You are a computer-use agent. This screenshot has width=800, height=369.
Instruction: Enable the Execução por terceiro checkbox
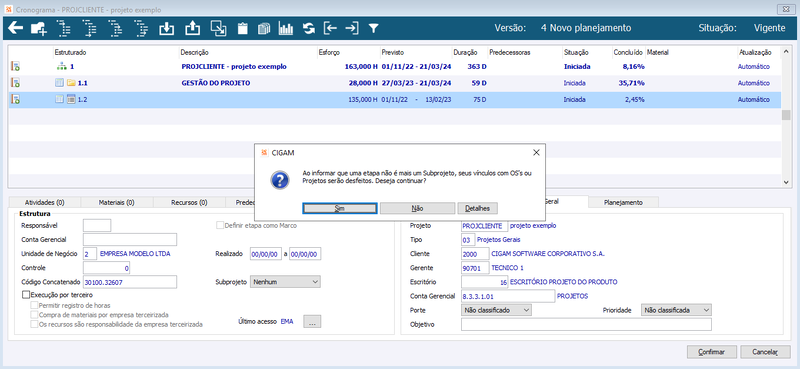pyautogui.click(x=26, y=294)
